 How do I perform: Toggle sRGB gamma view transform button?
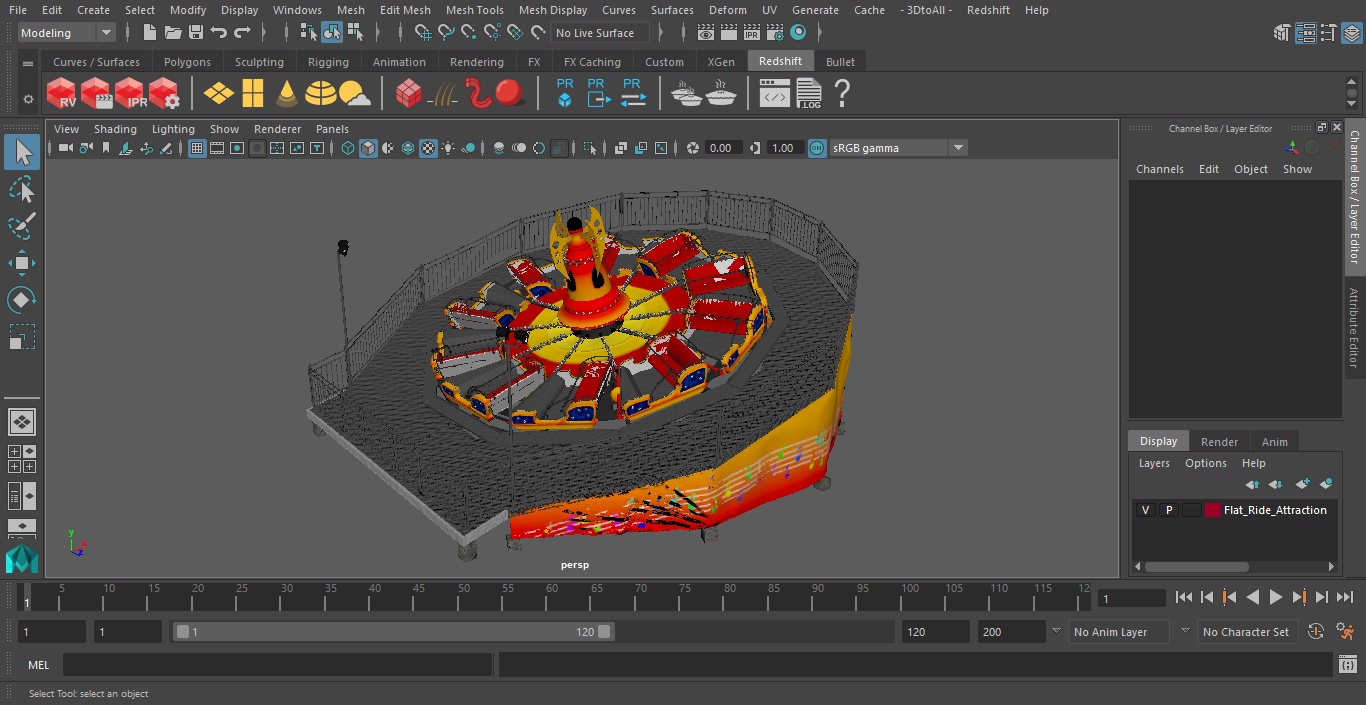pos(817,148)
